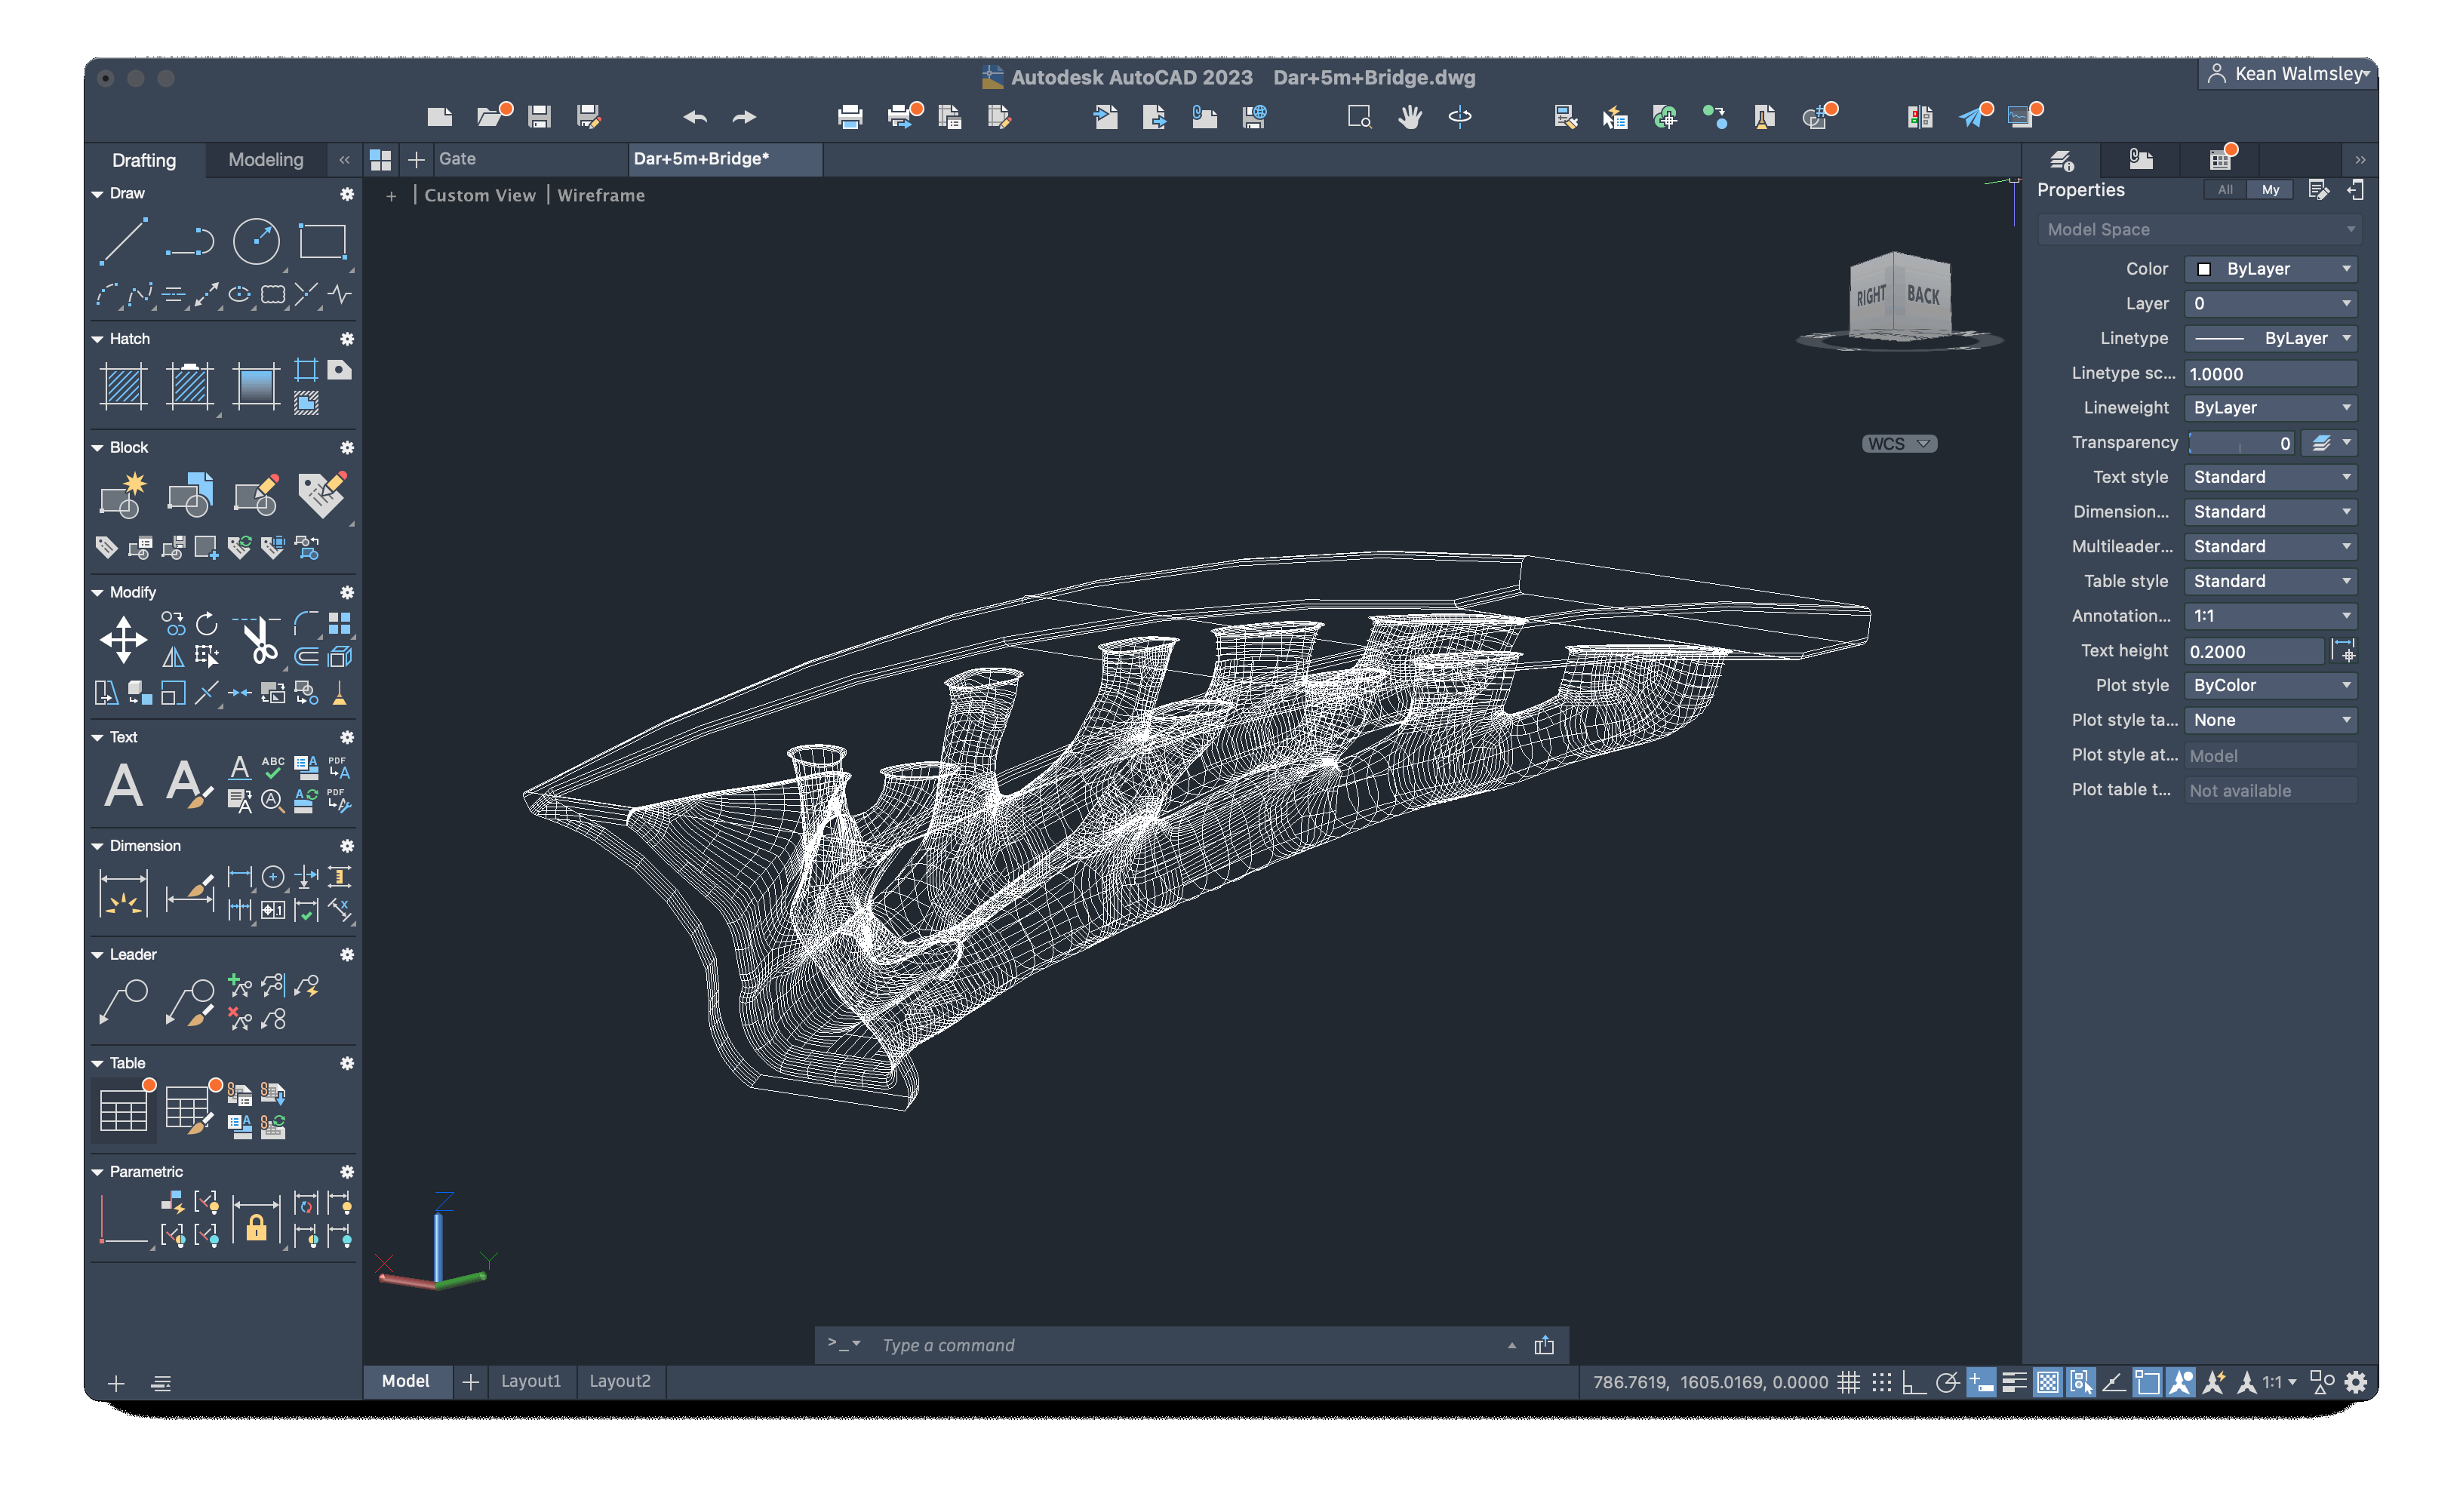Select the Hatch tool

122,385
